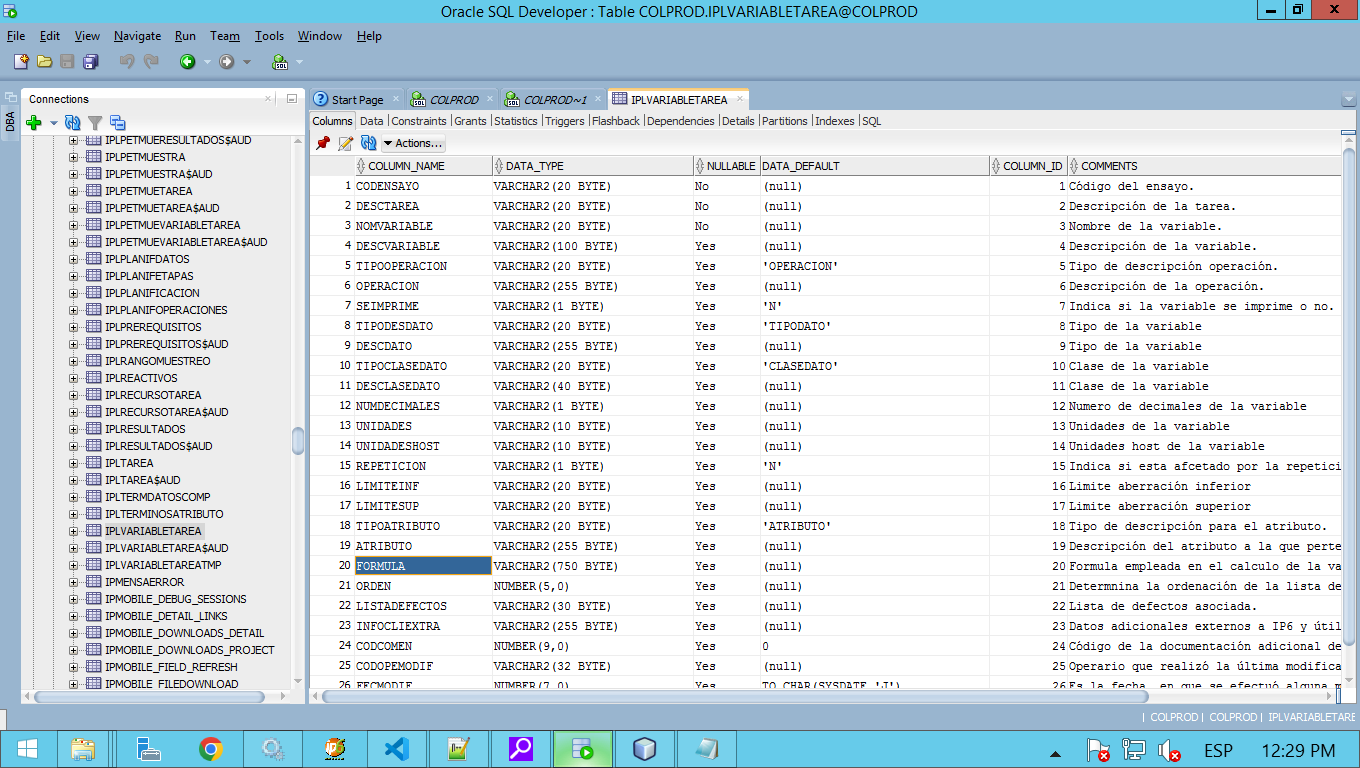
Task: Open the Actions... dropdown
Action: [414, 143]
